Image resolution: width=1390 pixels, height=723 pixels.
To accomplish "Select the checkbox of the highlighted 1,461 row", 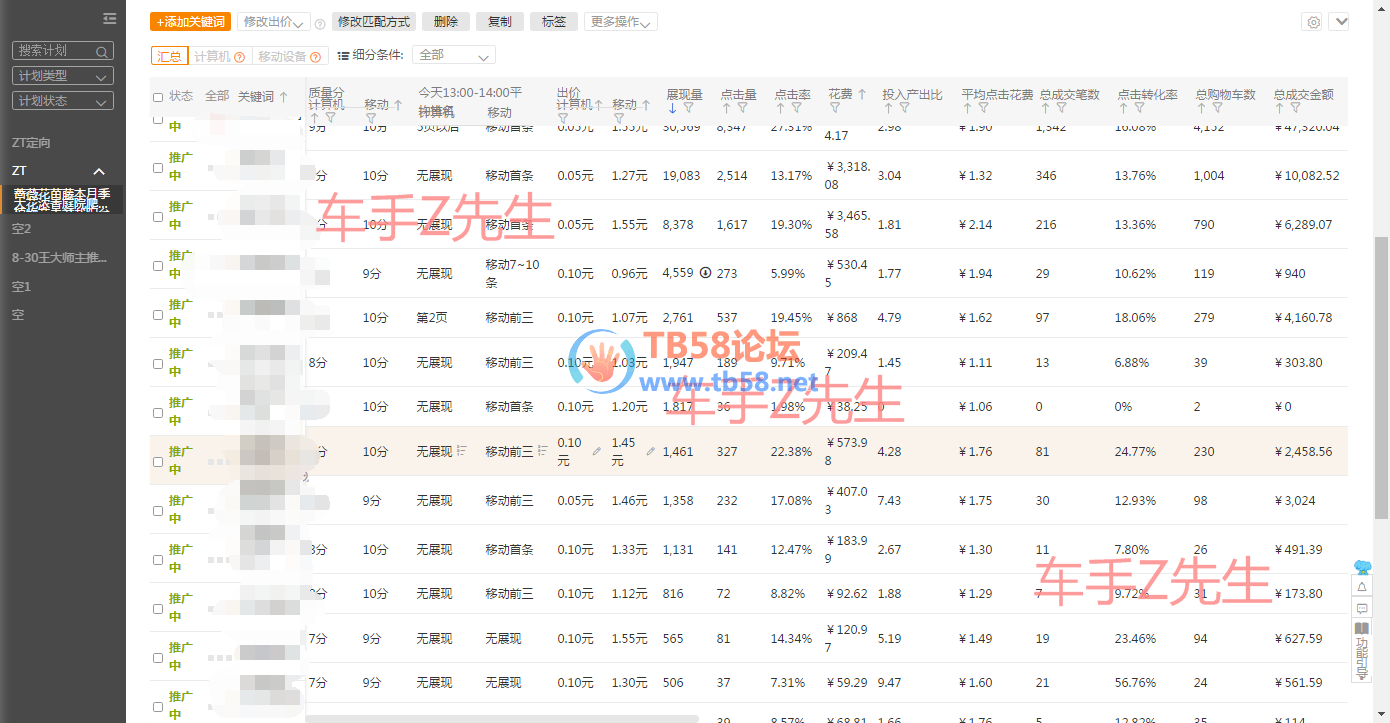I will pos(158,462).
